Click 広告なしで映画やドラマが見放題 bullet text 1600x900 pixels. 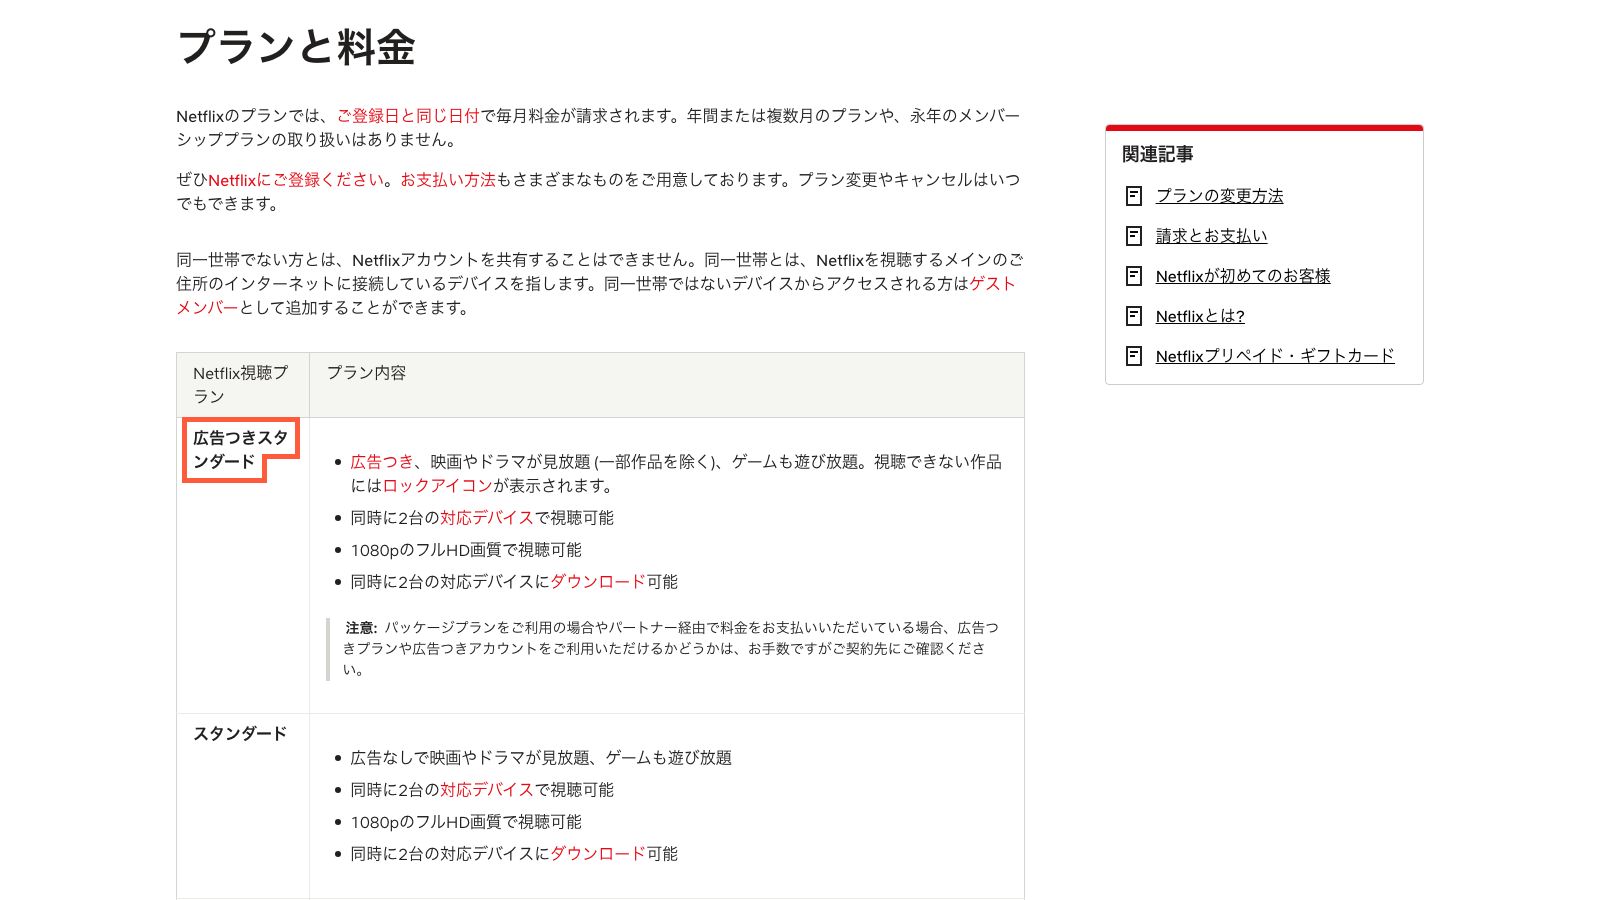pos(541,758)
